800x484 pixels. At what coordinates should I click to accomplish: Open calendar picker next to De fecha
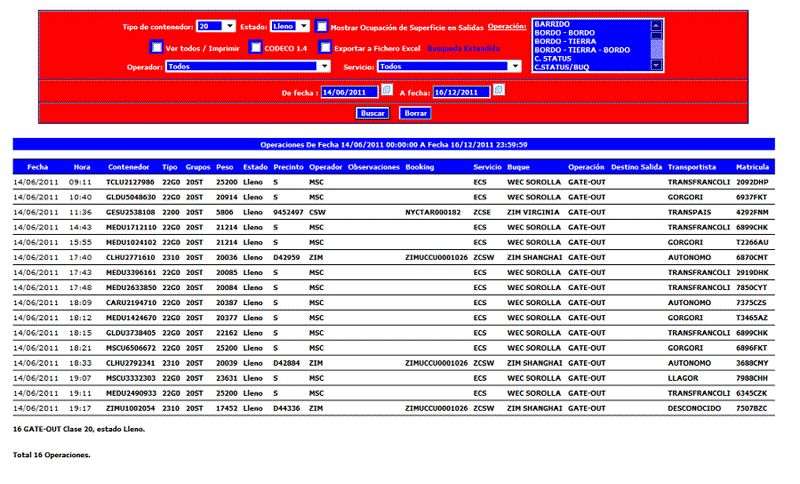point(387,90)
